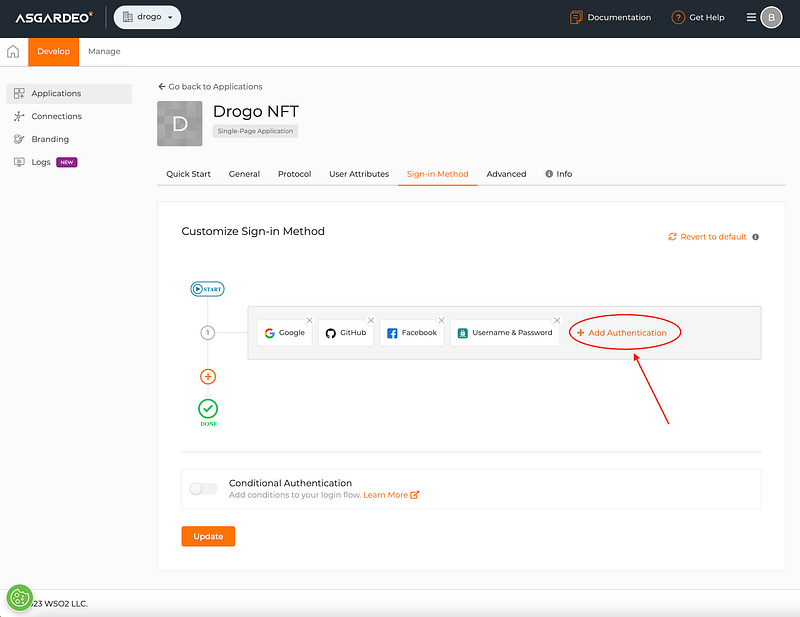Switch to the Manage tab
Screen dimensions: 800x617
(x=104, y=52)
